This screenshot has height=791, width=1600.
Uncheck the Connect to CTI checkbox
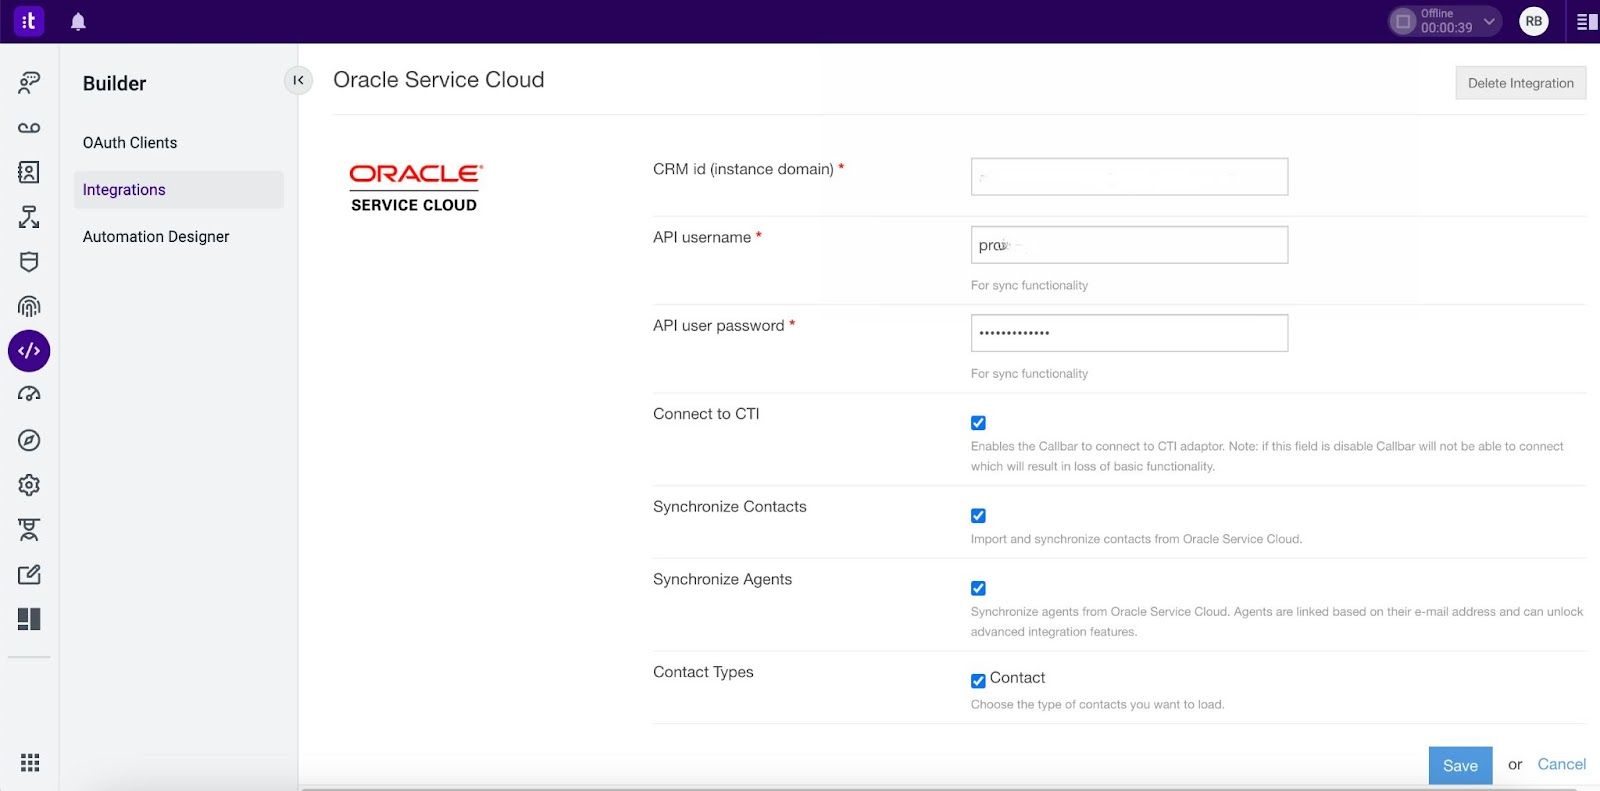click(978, 423)
